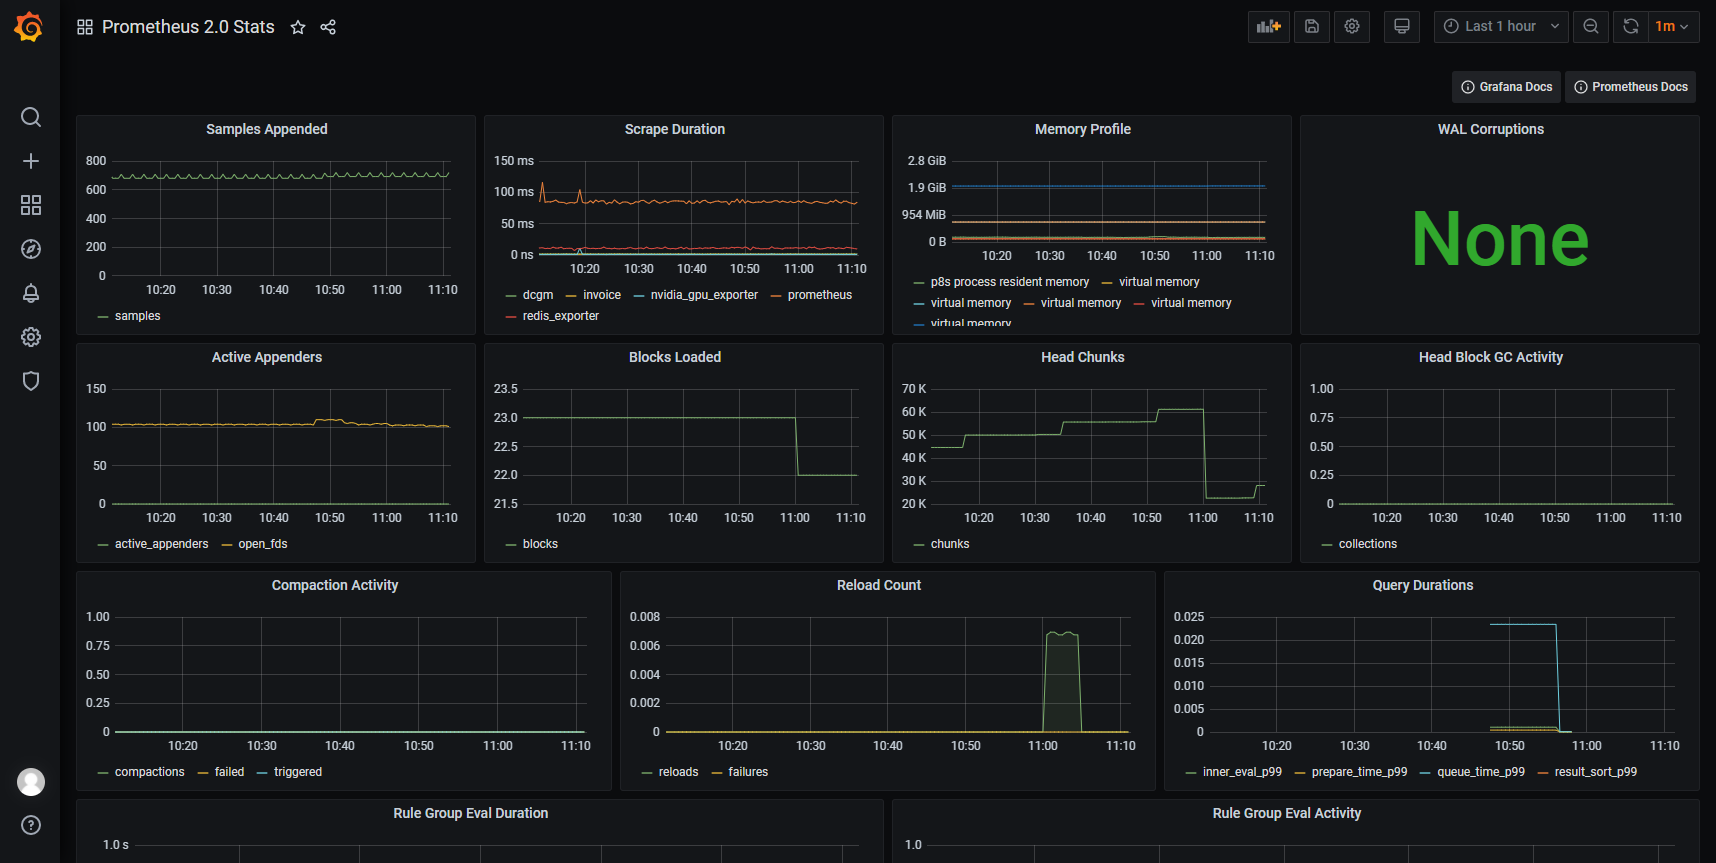The image size is (1716, 863).
Task: Open the WAL Corruptions panel menu
Action: [x=1491, y=129]
